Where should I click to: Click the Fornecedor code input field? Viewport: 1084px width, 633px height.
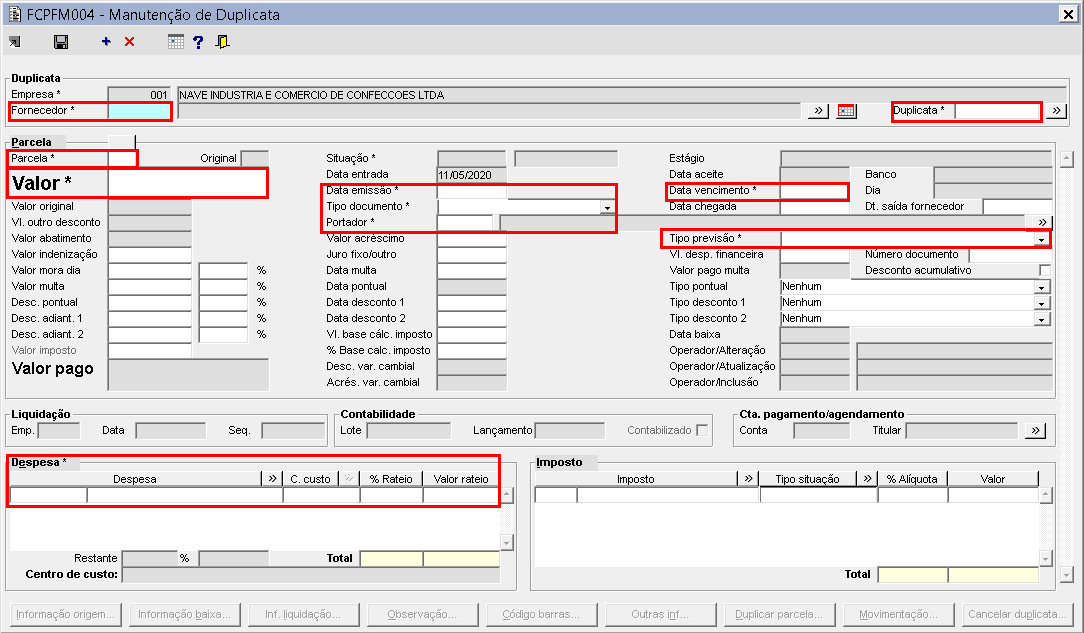coord(140,111)
